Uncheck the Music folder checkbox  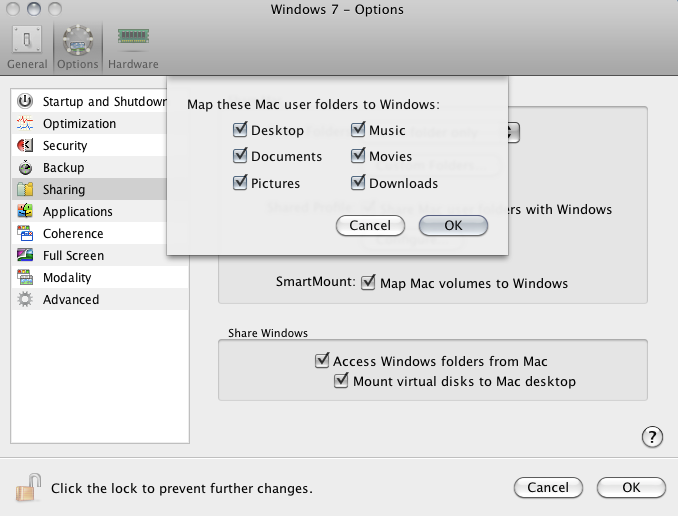click(358, 129)
